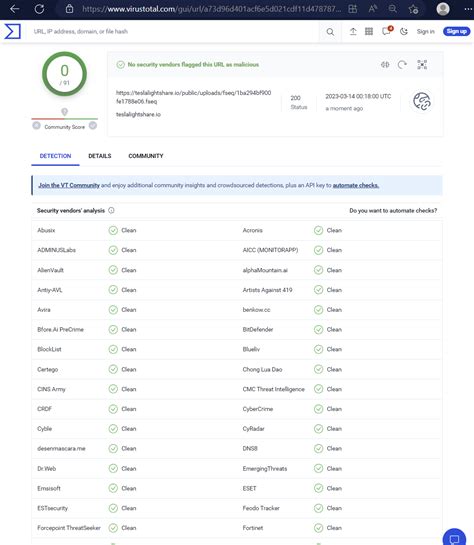Click Clean result for Dr.Web
Screen dimensions: 474x545
pos(129,469)
